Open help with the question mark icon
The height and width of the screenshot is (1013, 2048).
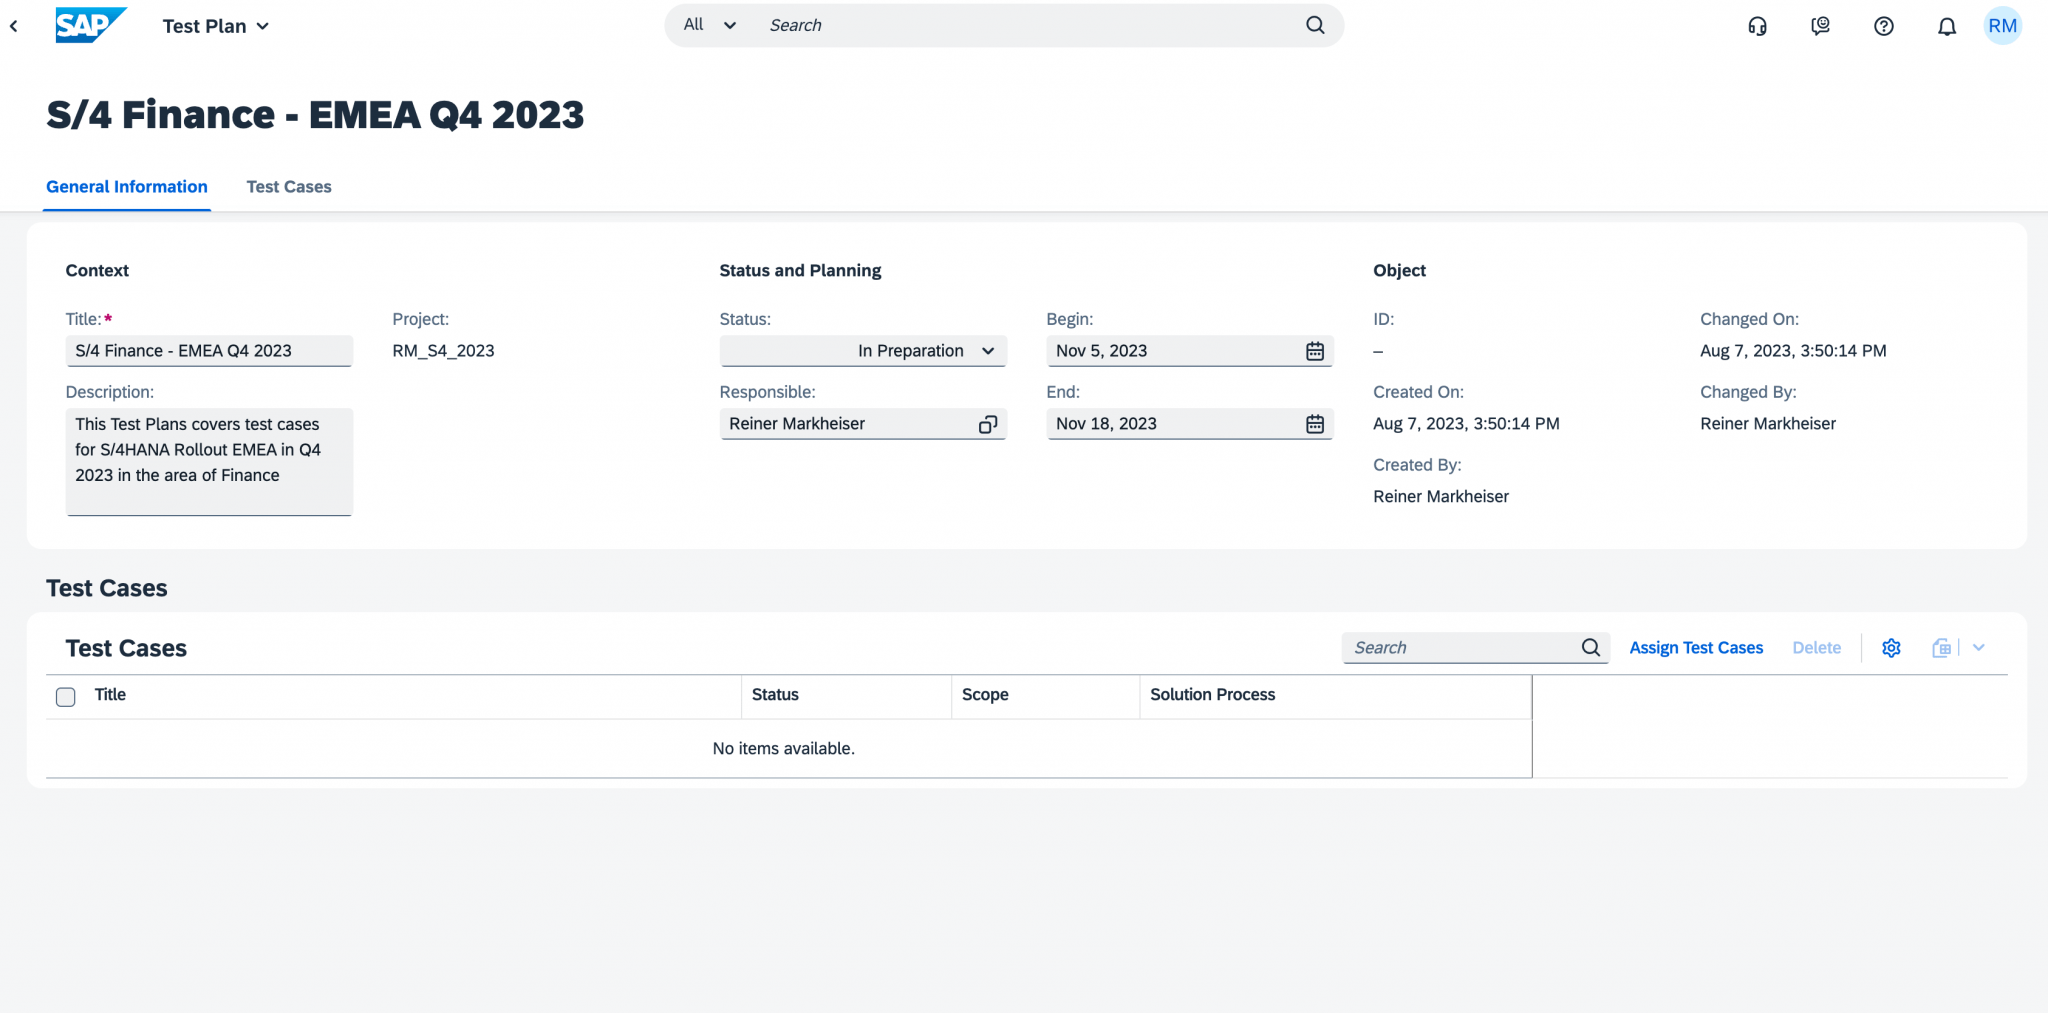[1884, 26]
